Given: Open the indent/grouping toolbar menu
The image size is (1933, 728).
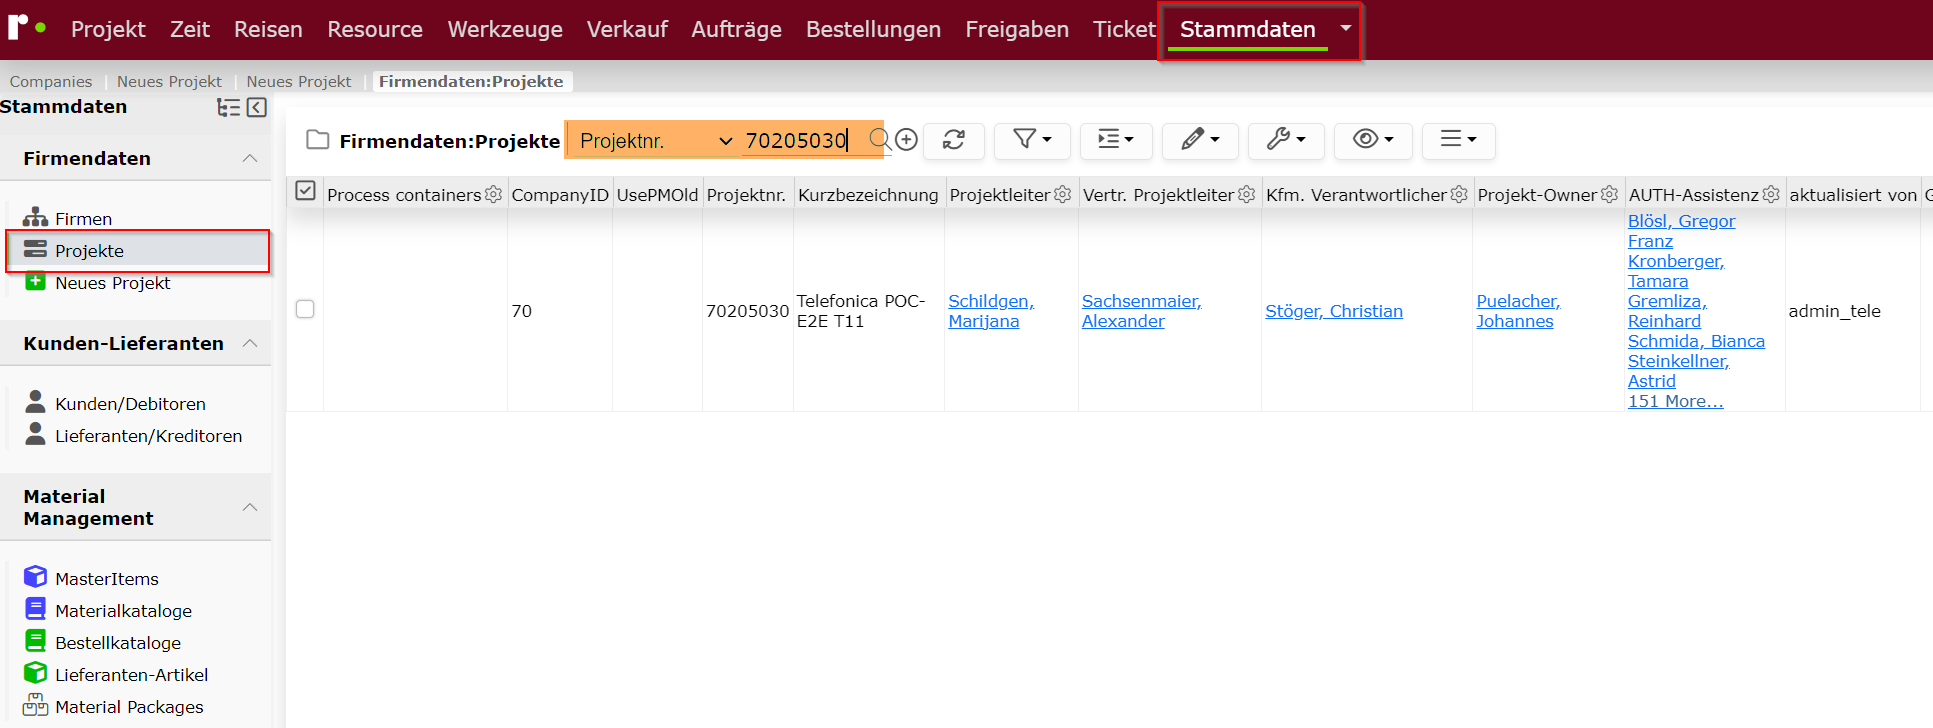Looking at the screenshot, I should point(1116,140).
